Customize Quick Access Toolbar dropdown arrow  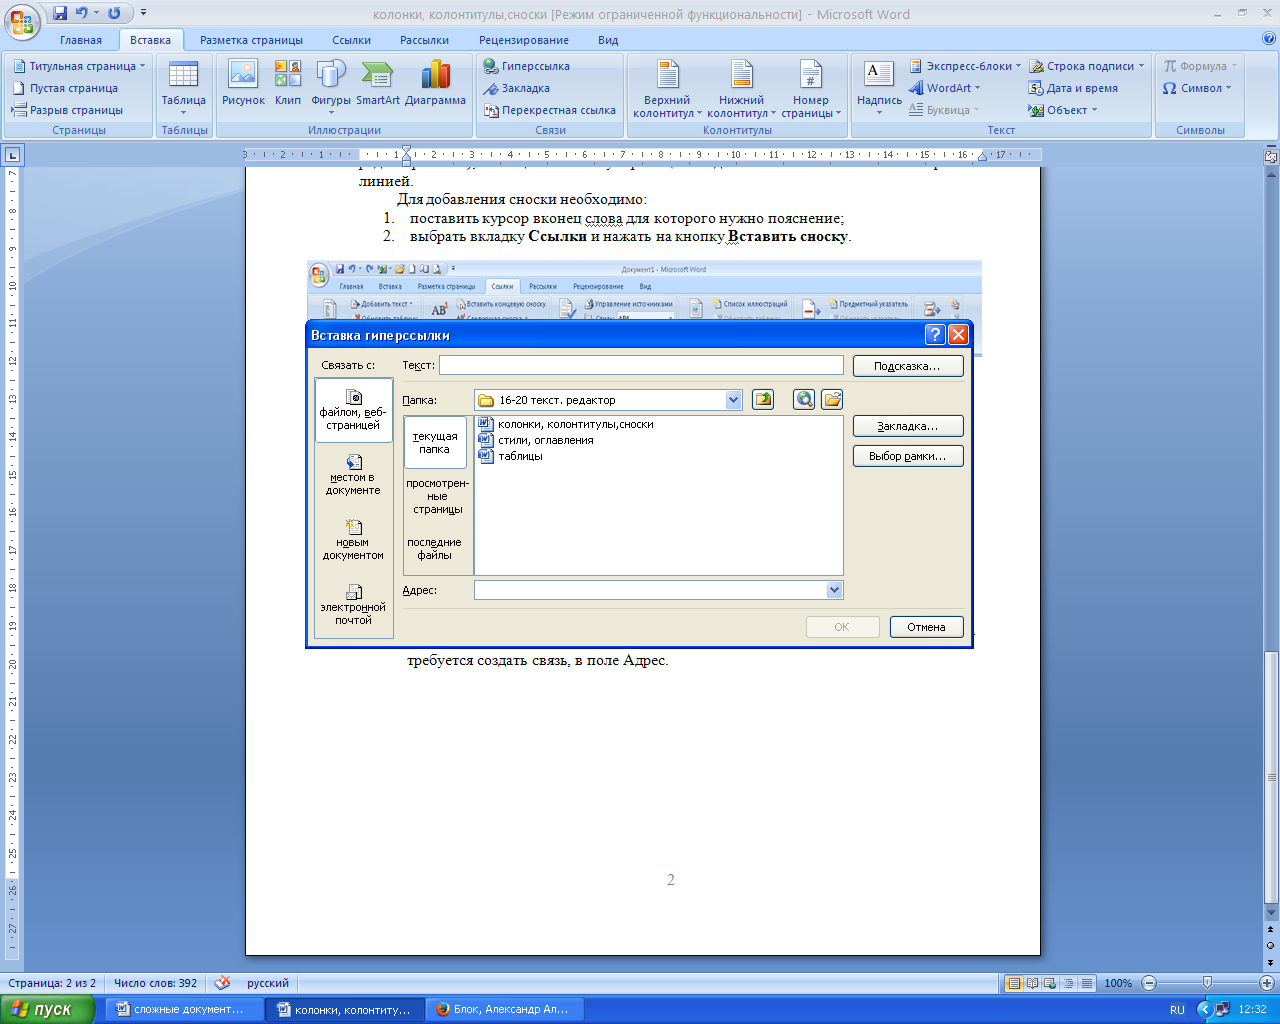coord(143,13)
